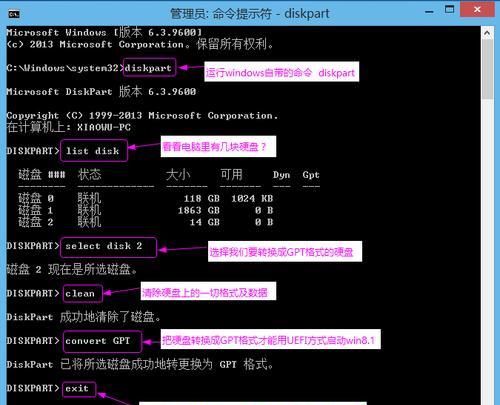Click the annotation about selecting GPT disk

click(285, 252)
